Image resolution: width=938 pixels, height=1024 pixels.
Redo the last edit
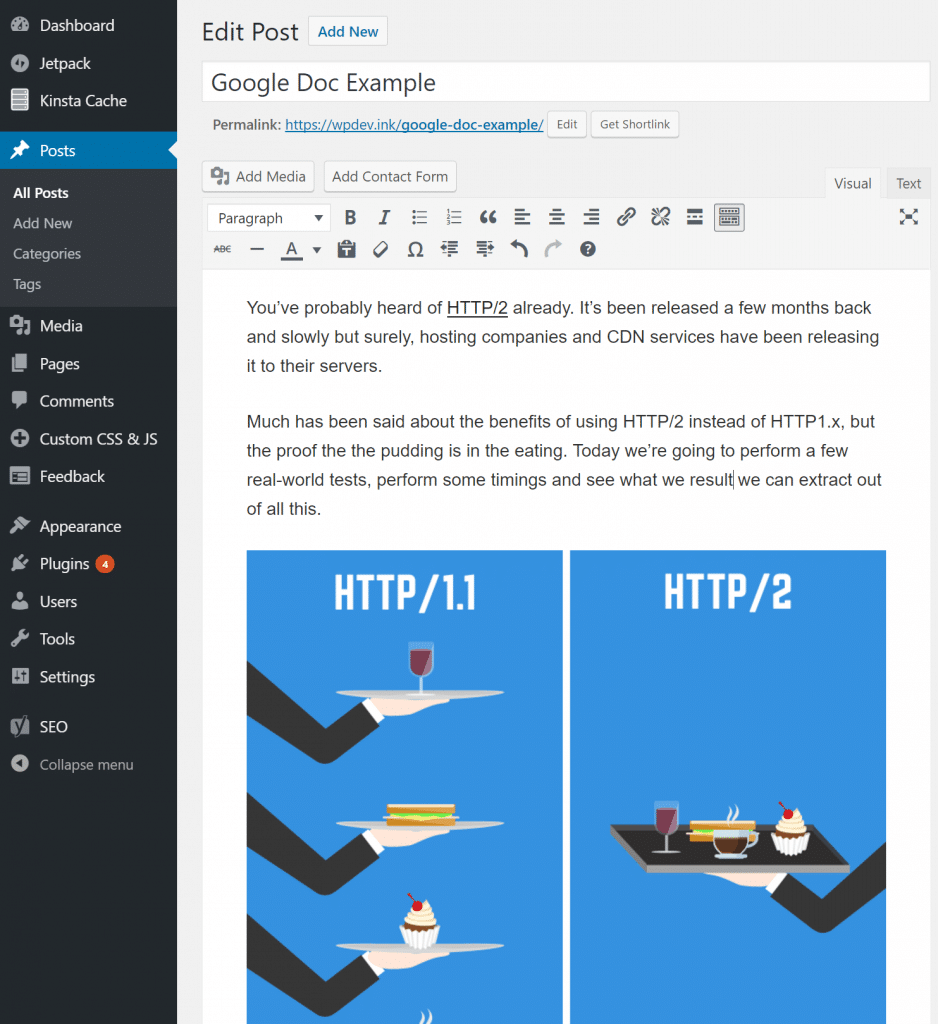(x=553, y=249)
